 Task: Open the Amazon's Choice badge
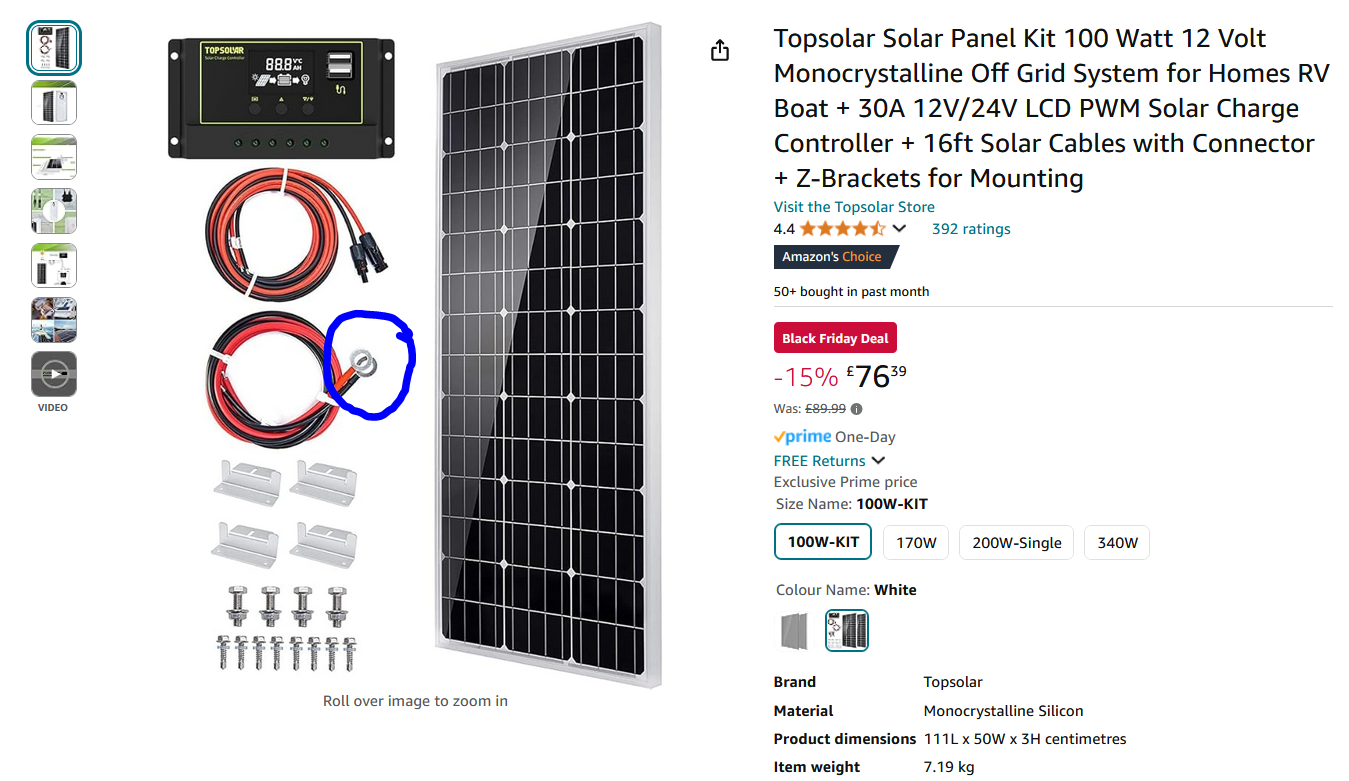(836, 257)
